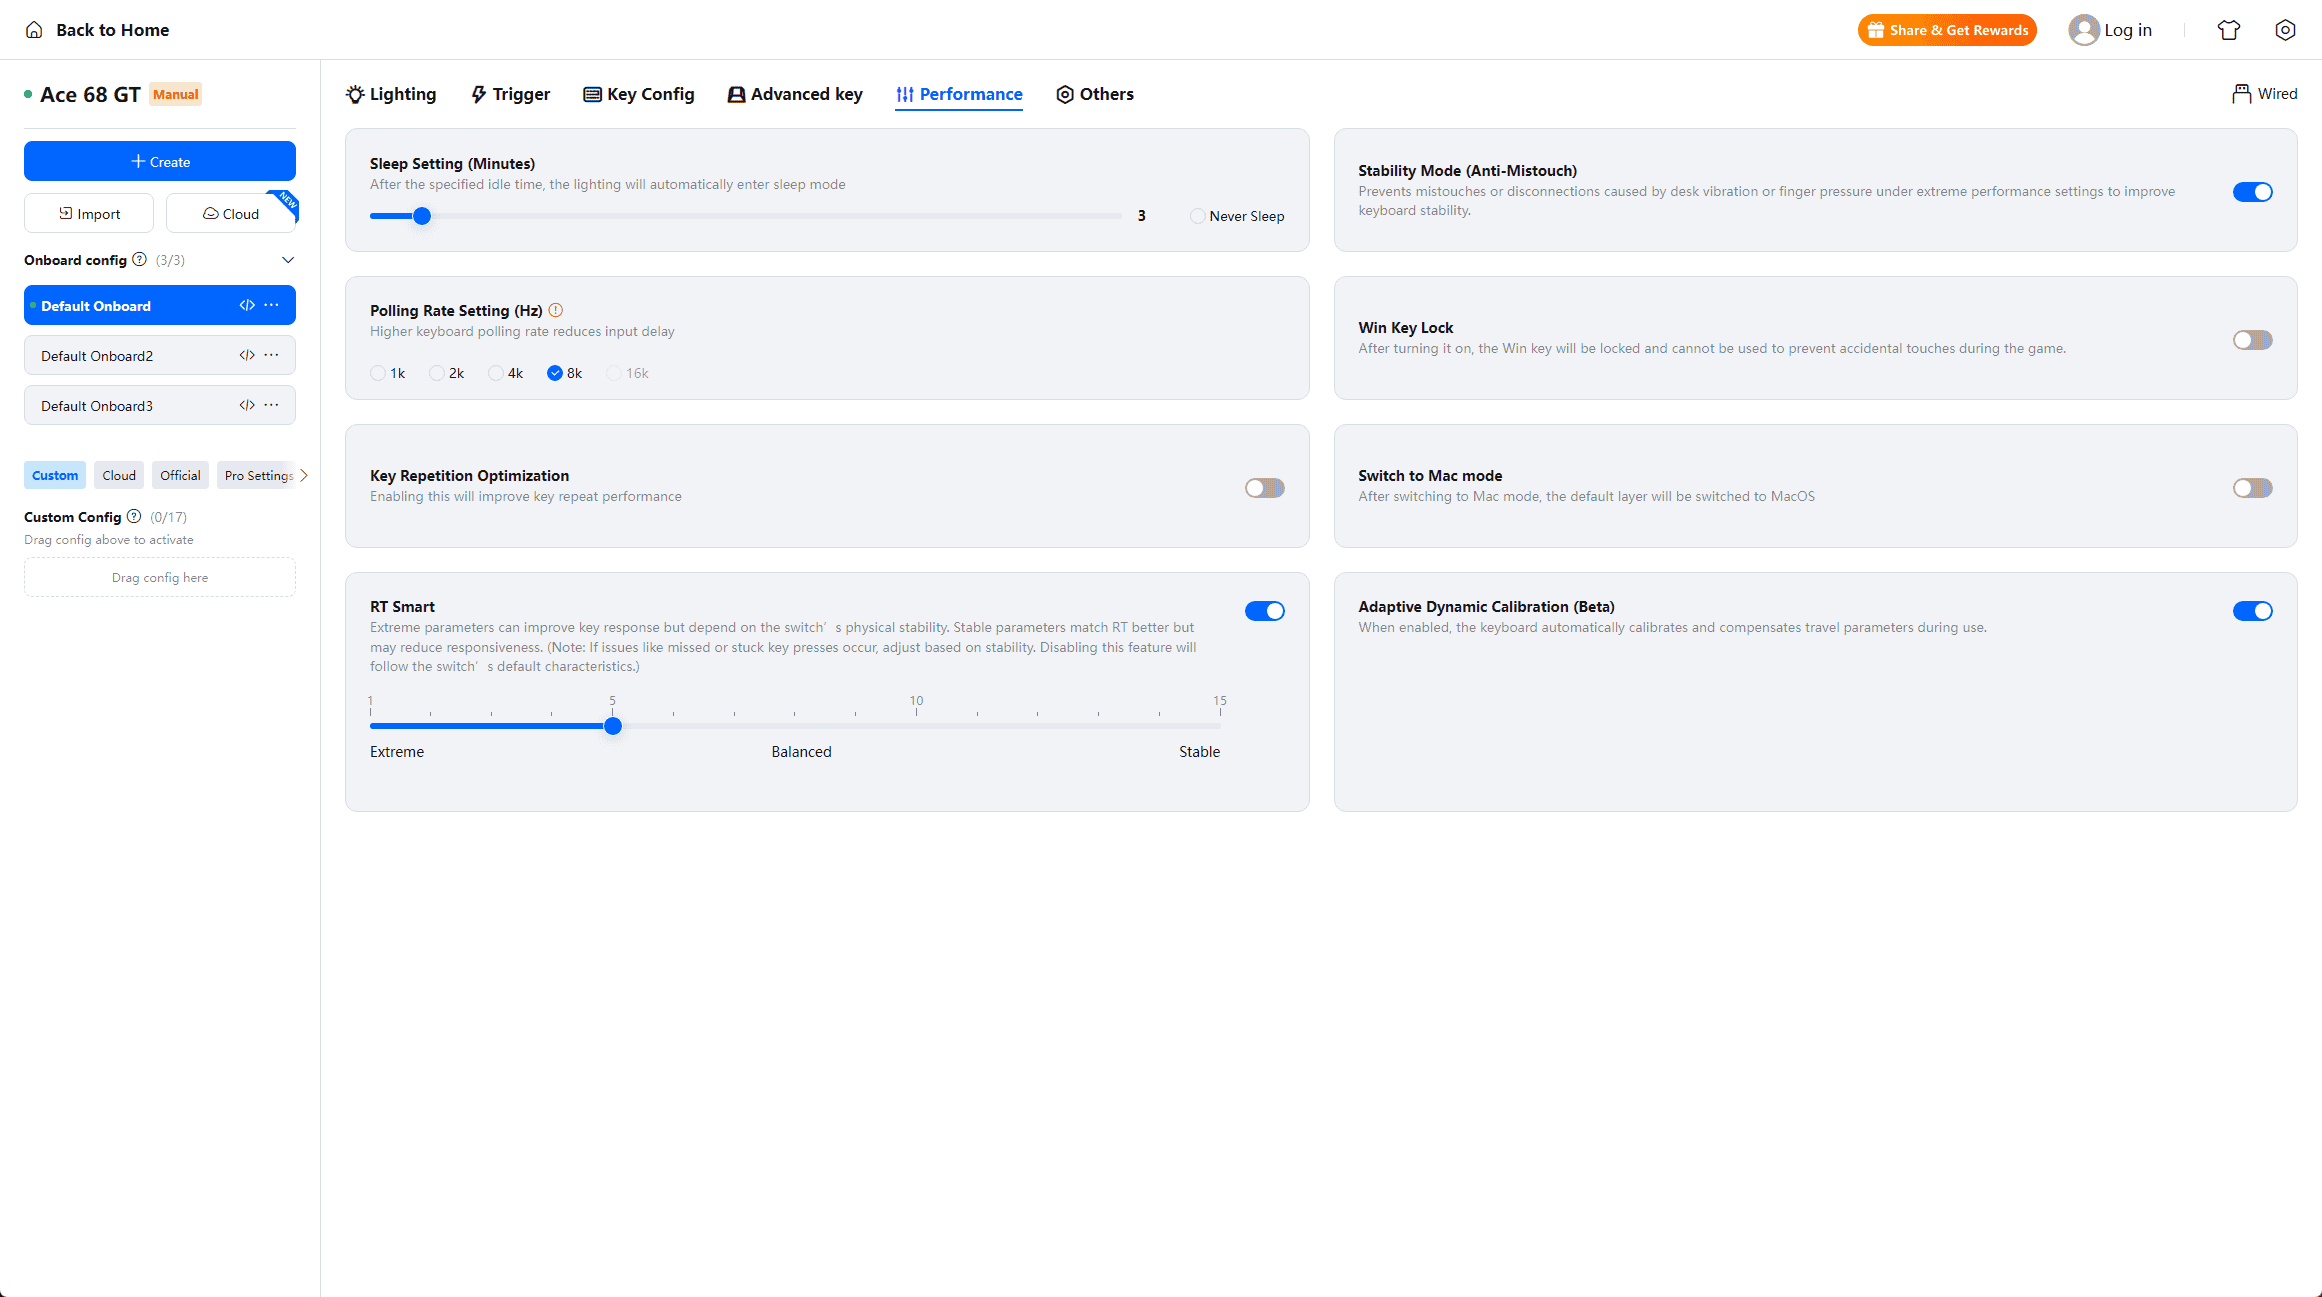Select 16k polling rate
Screen dimensions: 2322x1297
[628, 373]
